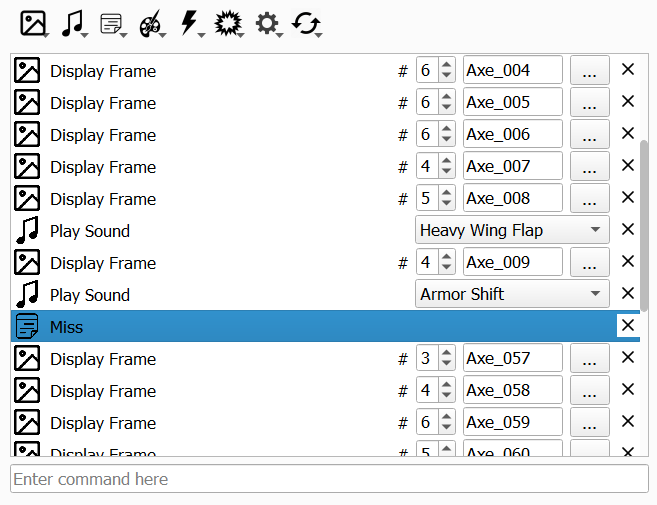Image resolution: width=657 pixels, height=505 pixels.
Task: Focus the Enter command here field
Action: coord(329,479)
